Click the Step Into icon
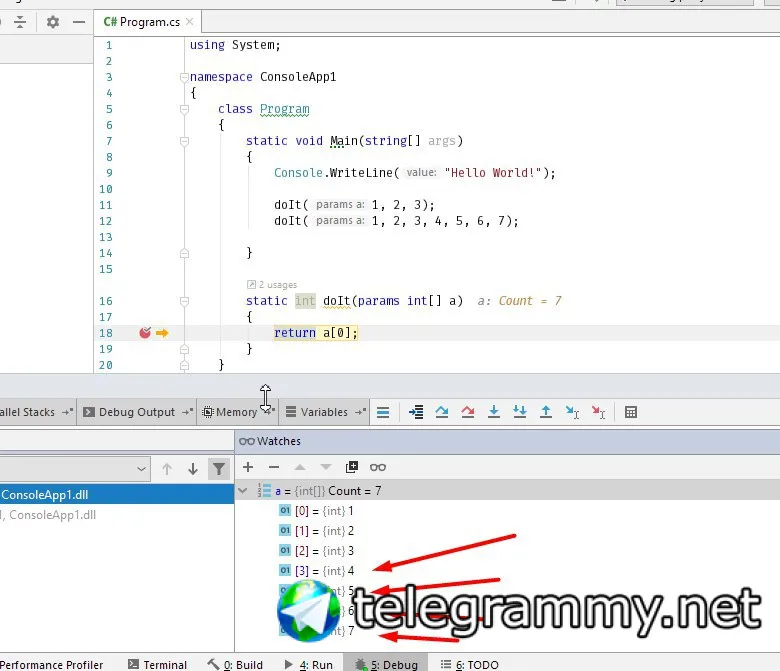The image size is (780, 671). point(493,412)
